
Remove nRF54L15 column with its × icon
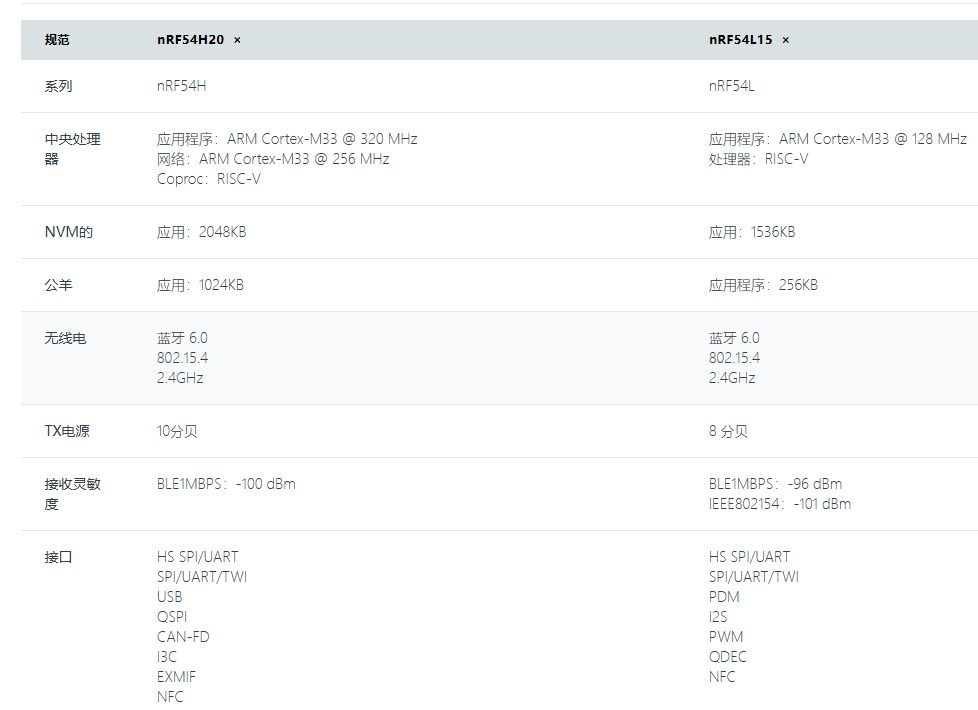pos(786,40)
